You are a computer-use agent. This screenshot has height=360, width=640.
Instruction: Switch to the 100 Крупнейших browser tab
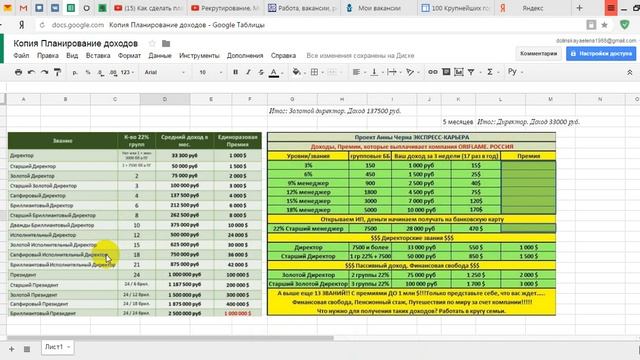456,8
